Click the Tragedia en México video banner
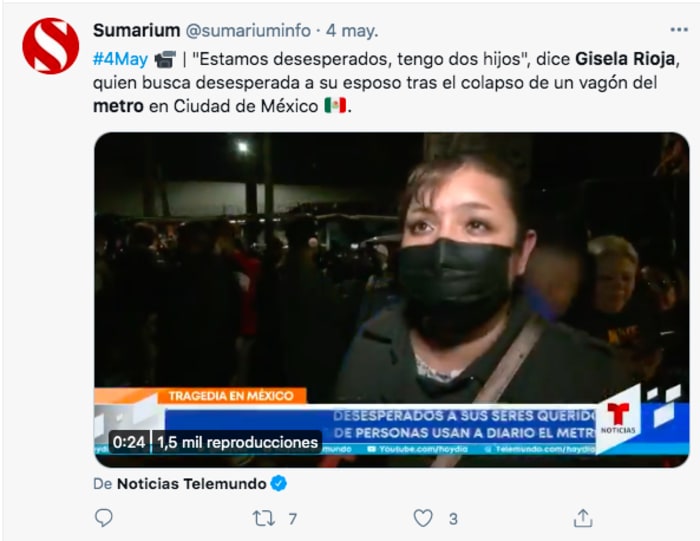This screenshot has width=700, height=541. [231, 395]
